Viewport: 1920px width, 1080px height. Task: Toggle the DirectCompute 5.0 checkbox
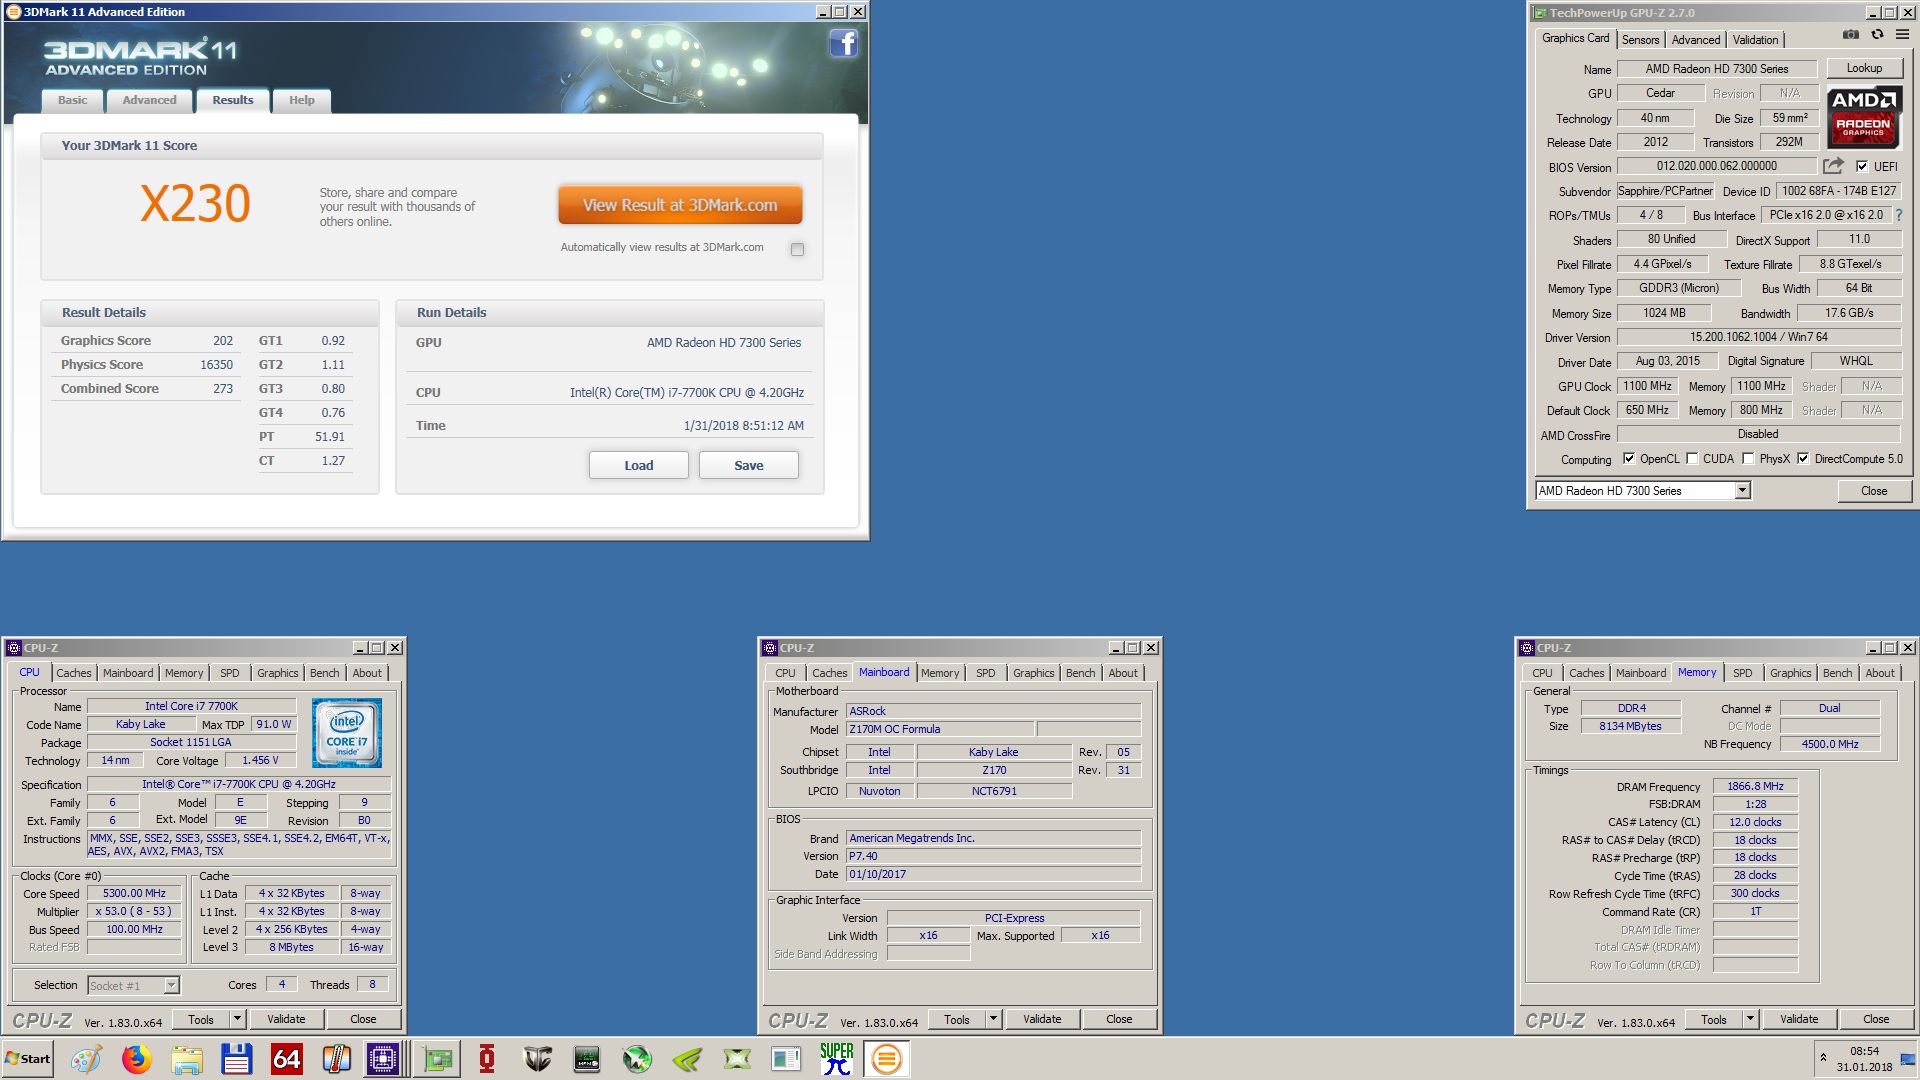point(1803,459)
